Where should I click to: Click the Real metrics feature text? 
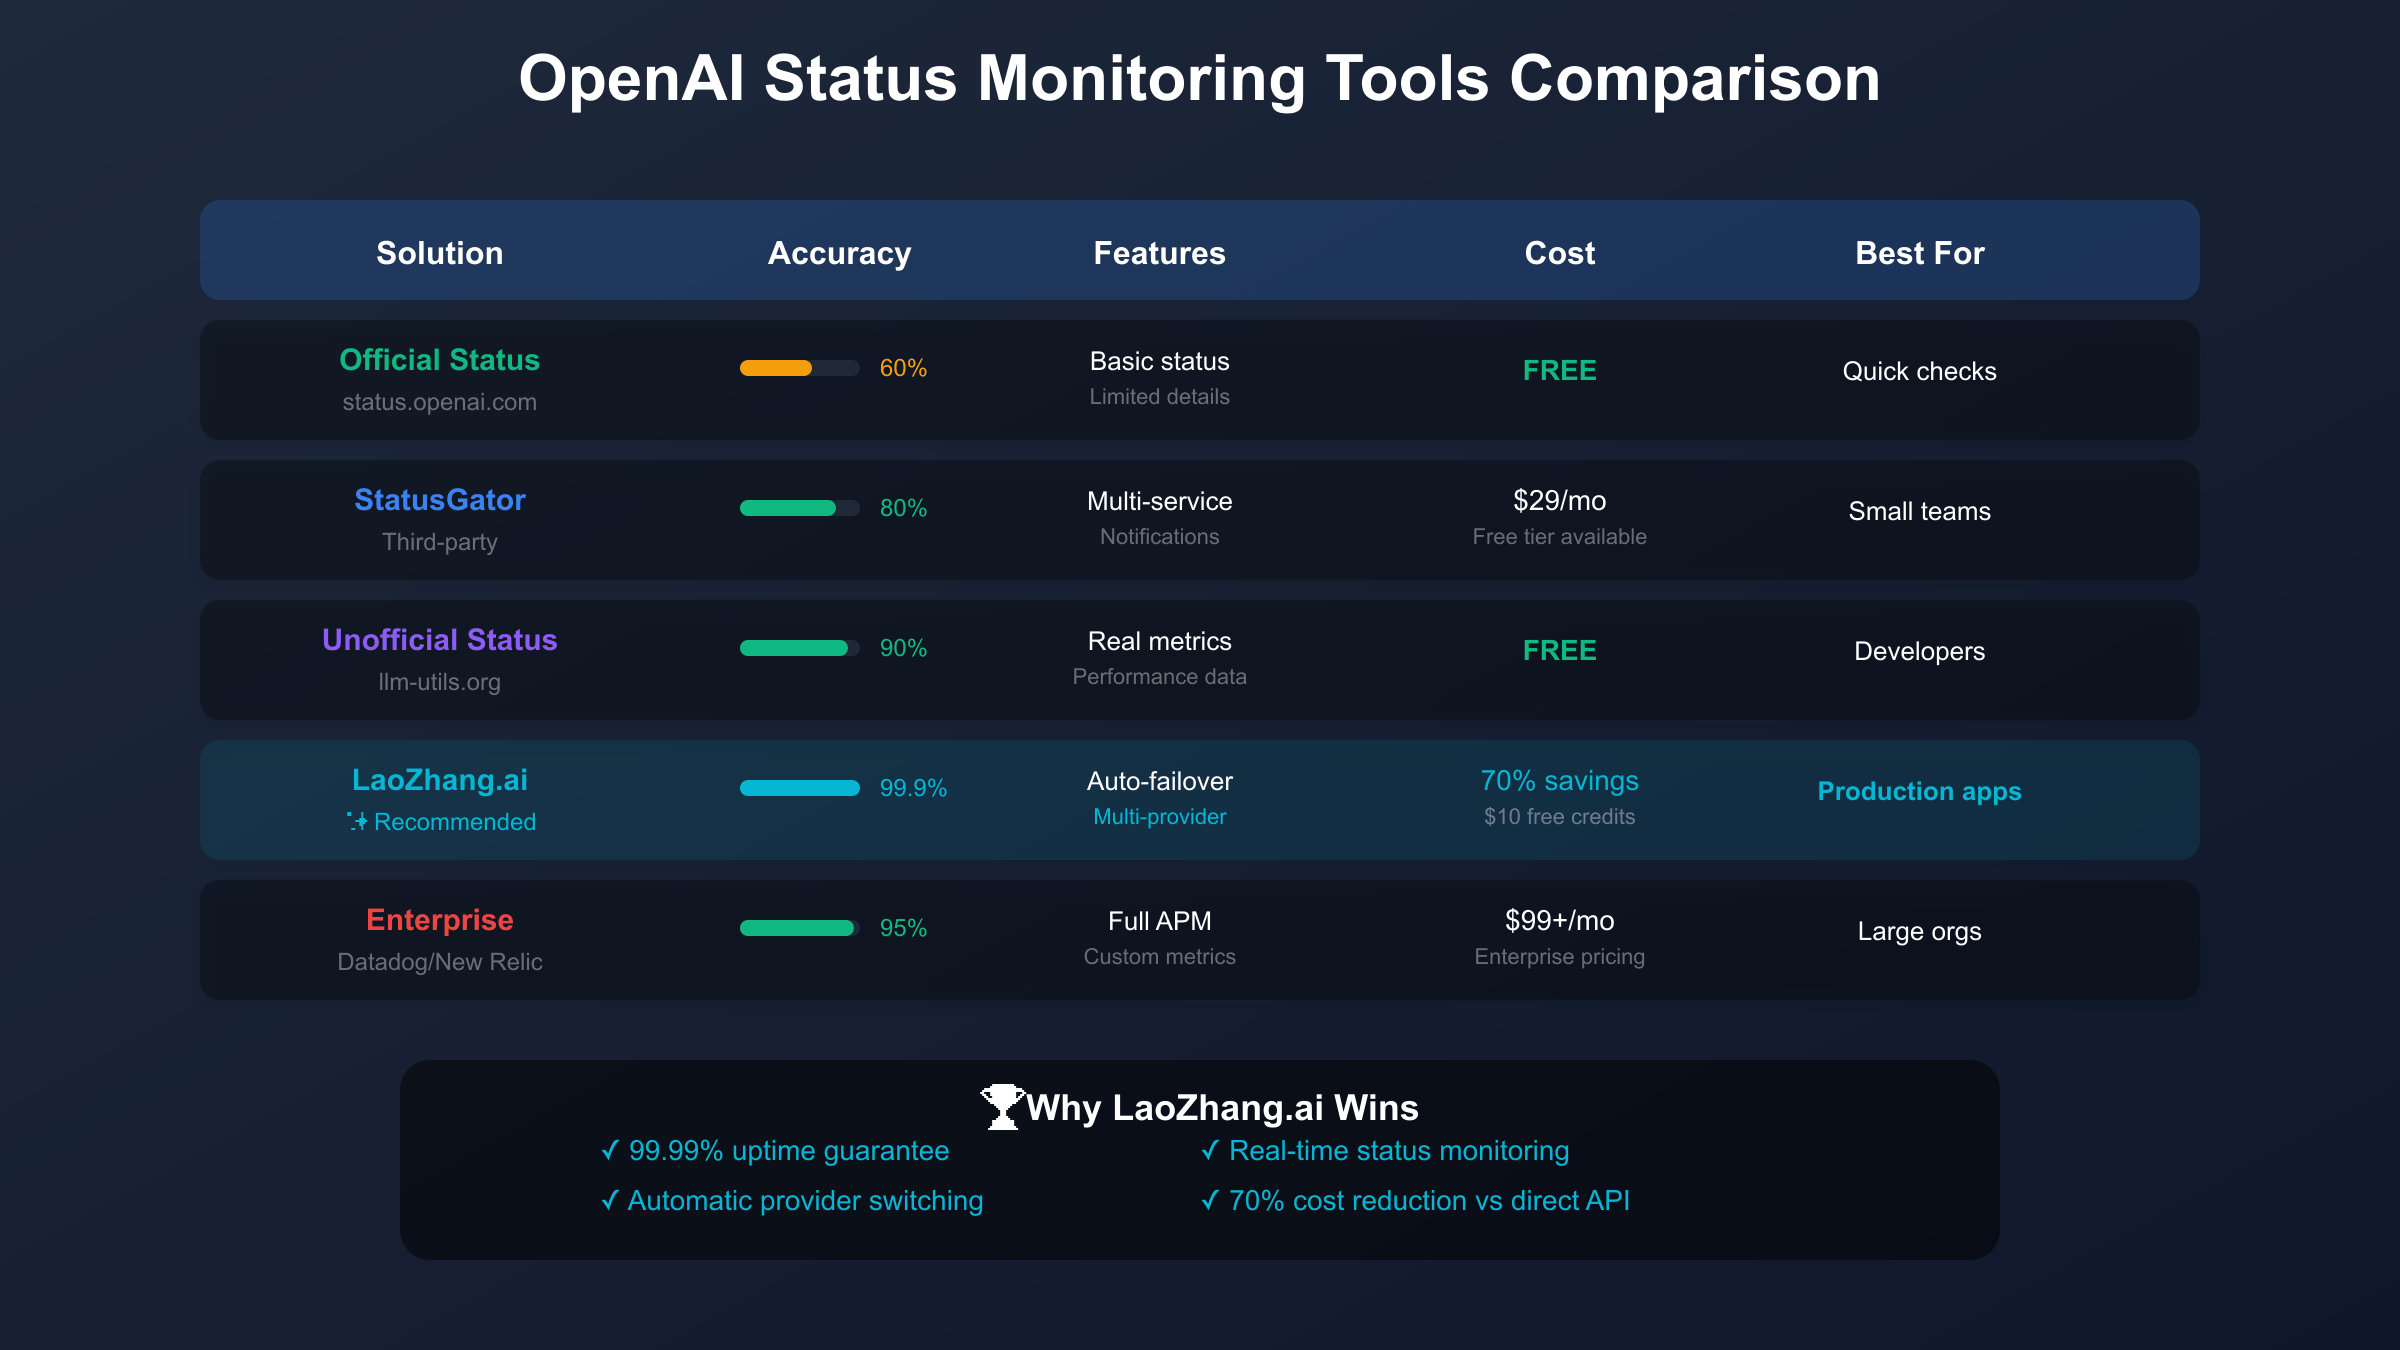(x=1160, y=641)
